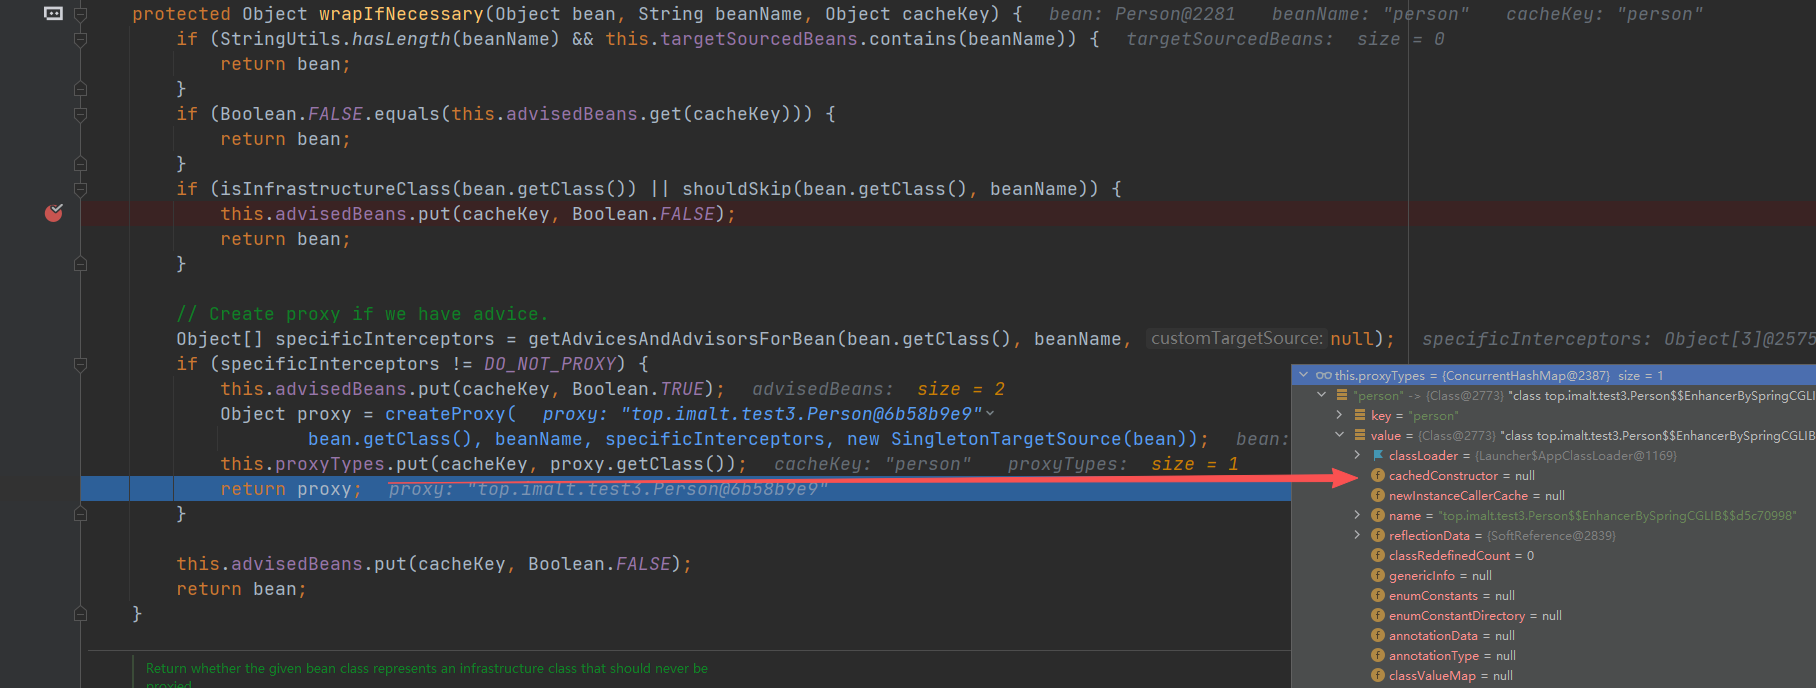Collapse the this.proxyTypes root node
This screenshot has width=1816, height=688.
point(1303,376)
